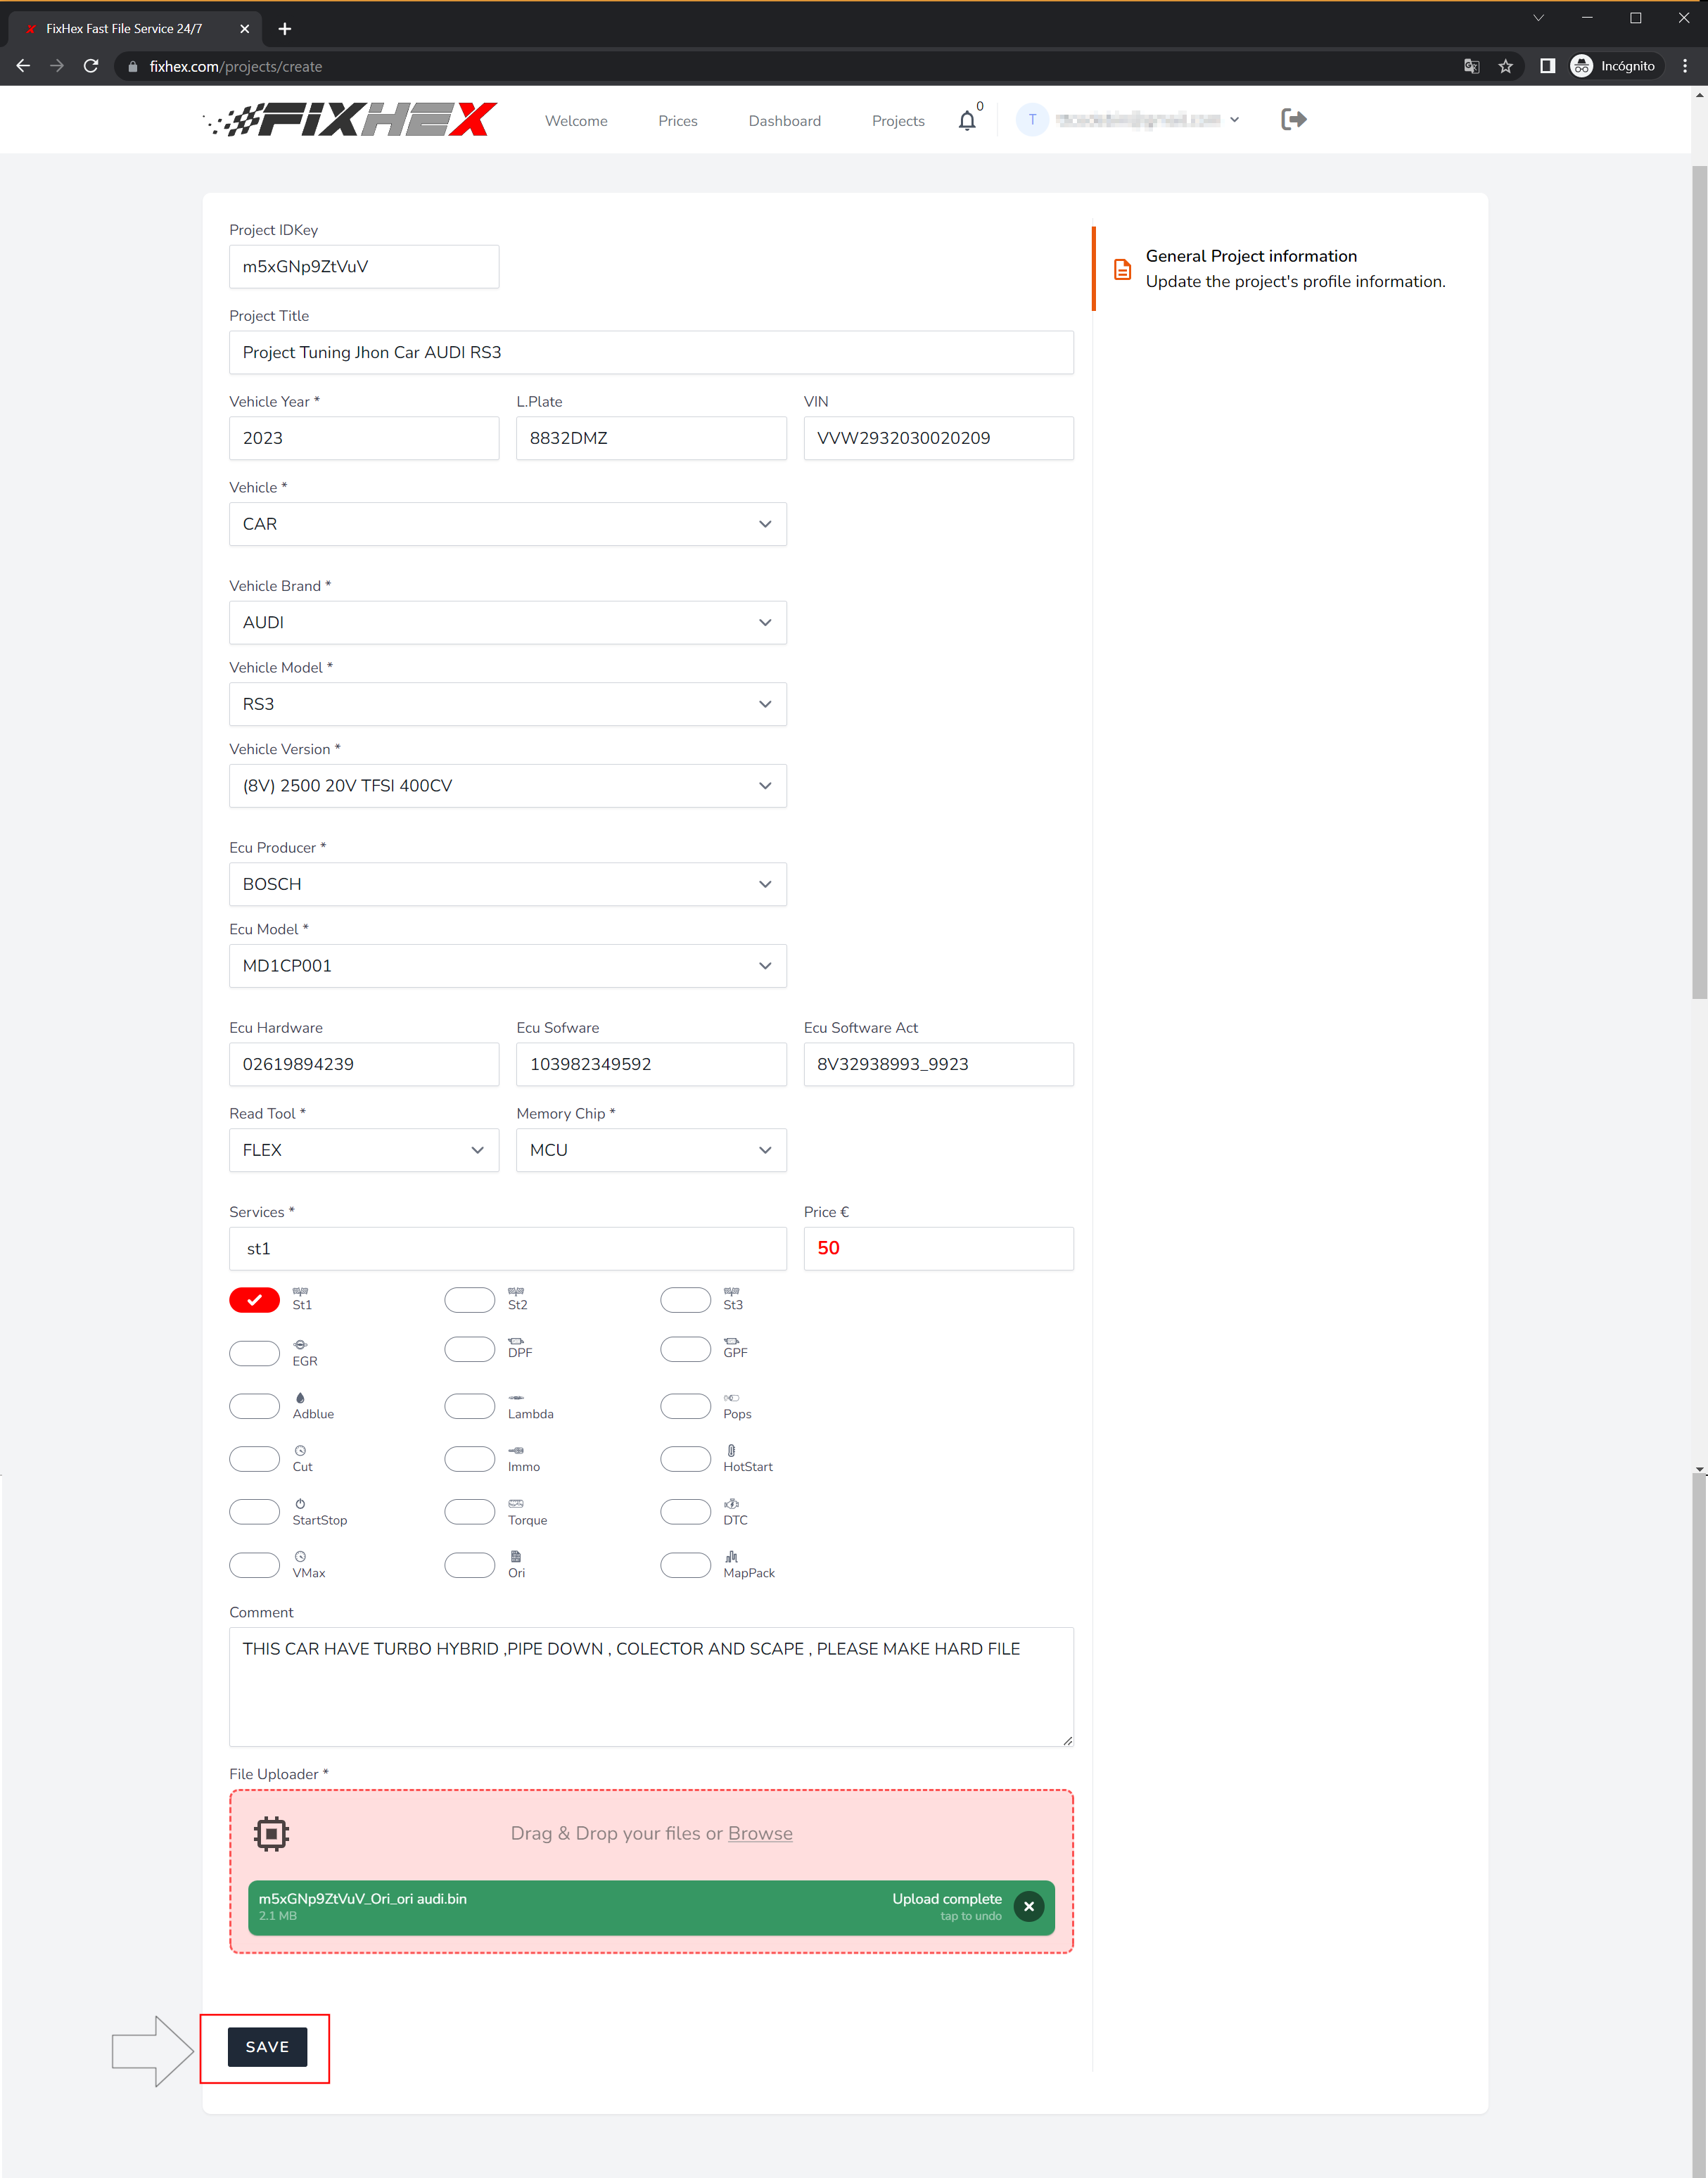Click the General Project information document icon
This screenshot has height=2178, width=1708.
pyautogui.click(x=1122, y=269)
